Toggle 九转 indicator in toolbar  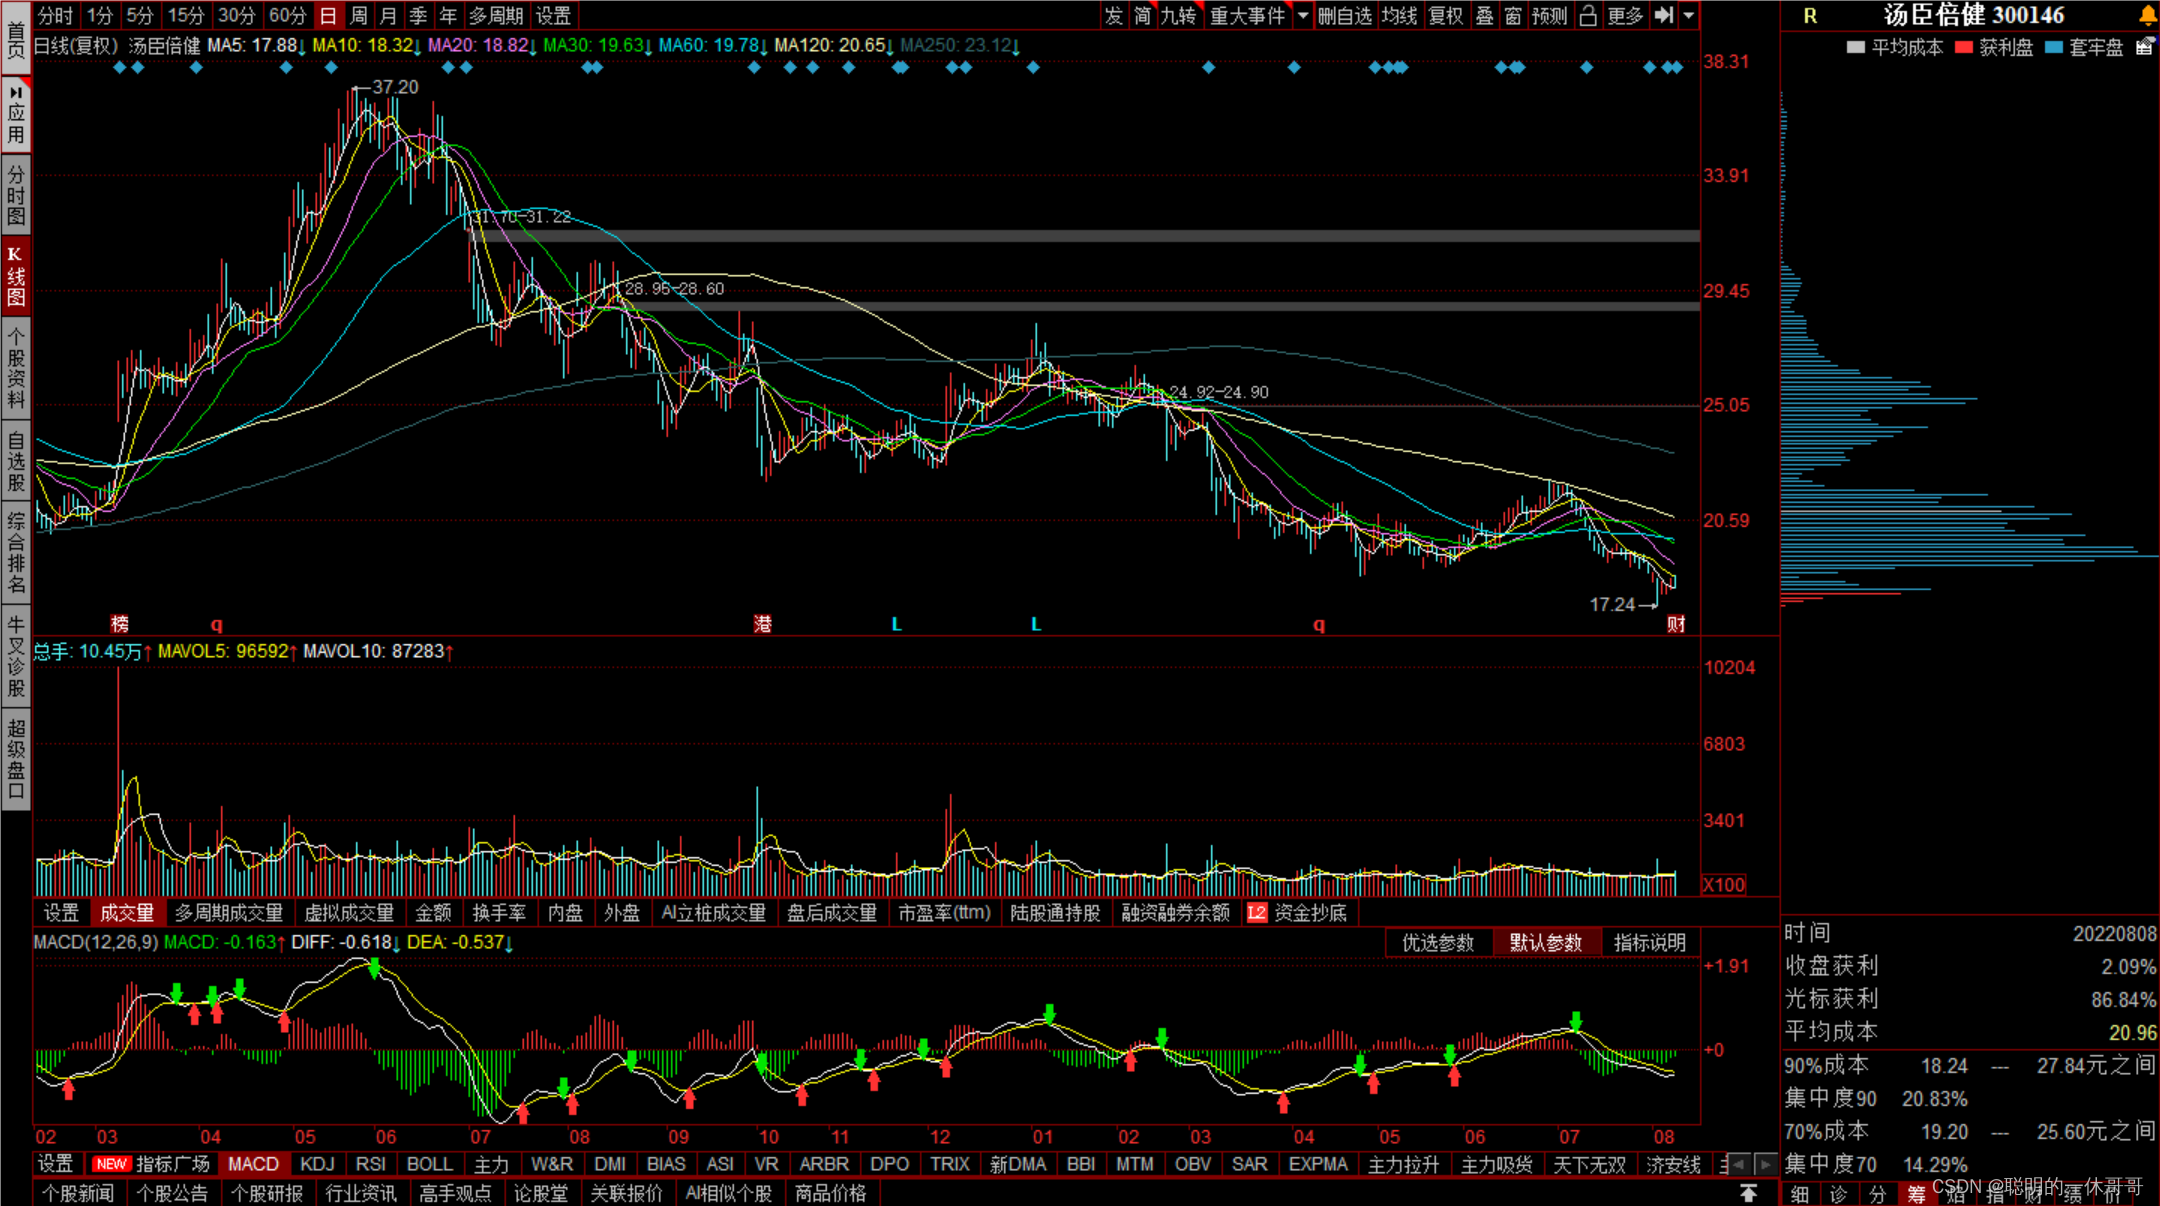click(x=1178, y=15)
